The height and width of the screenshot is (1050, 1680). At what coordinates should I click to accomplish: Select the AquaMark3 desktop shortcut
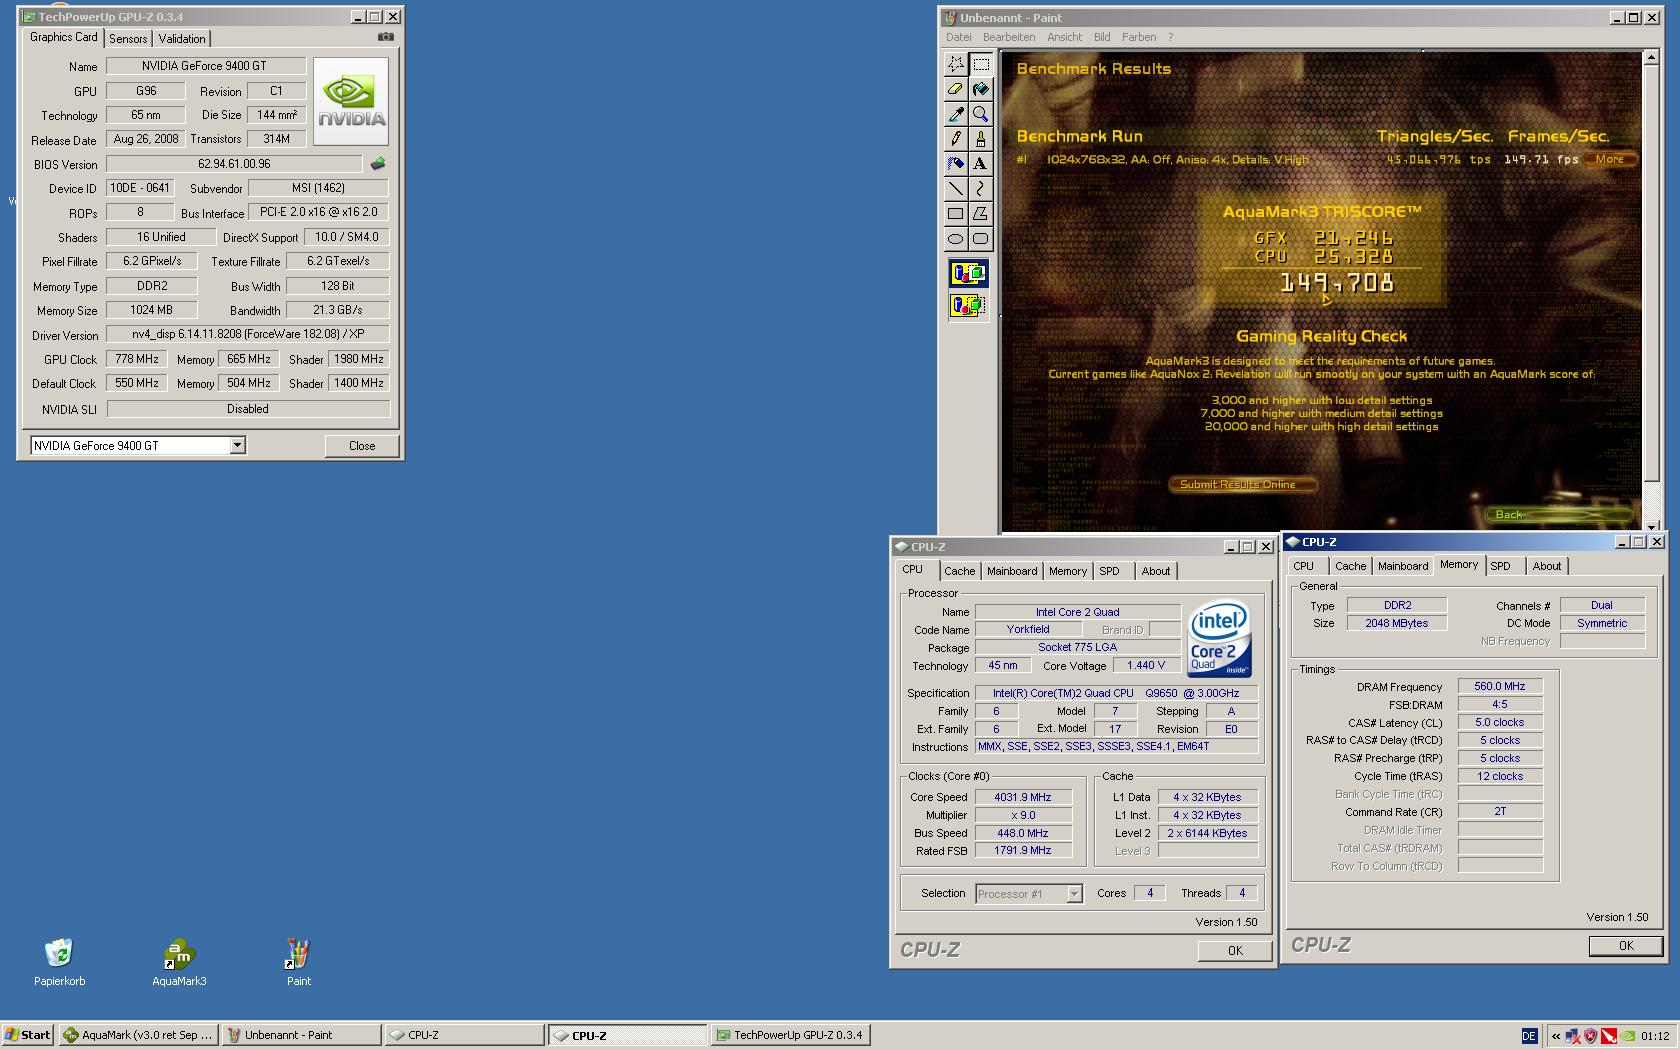pos(179,962)
